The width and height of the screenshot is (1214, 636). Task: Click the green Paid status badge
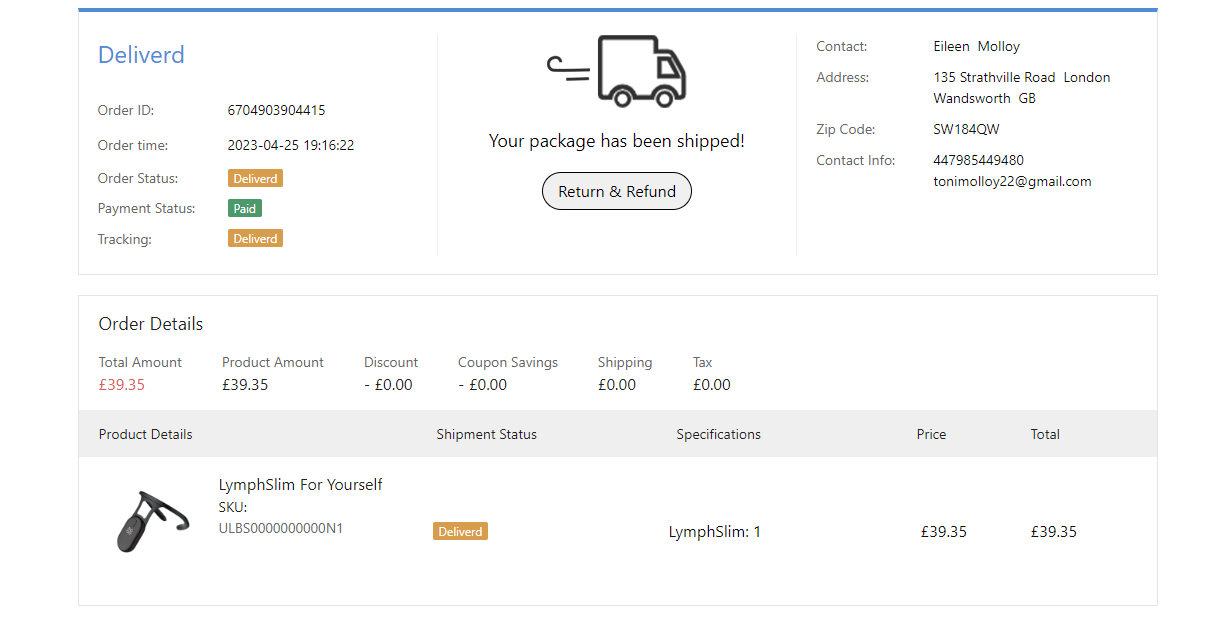point(244,208)
